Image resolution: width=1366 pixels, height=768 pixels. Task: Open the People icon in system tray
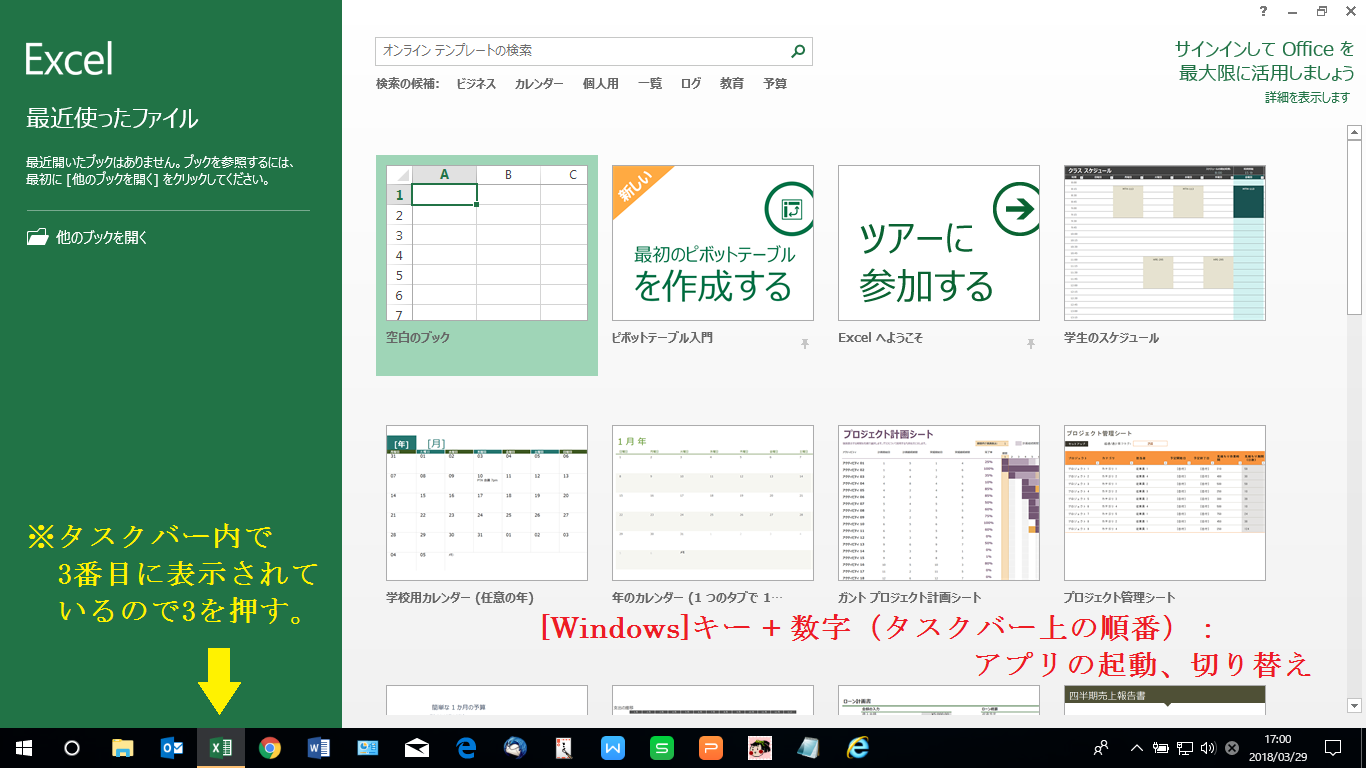coord(1101,747)
